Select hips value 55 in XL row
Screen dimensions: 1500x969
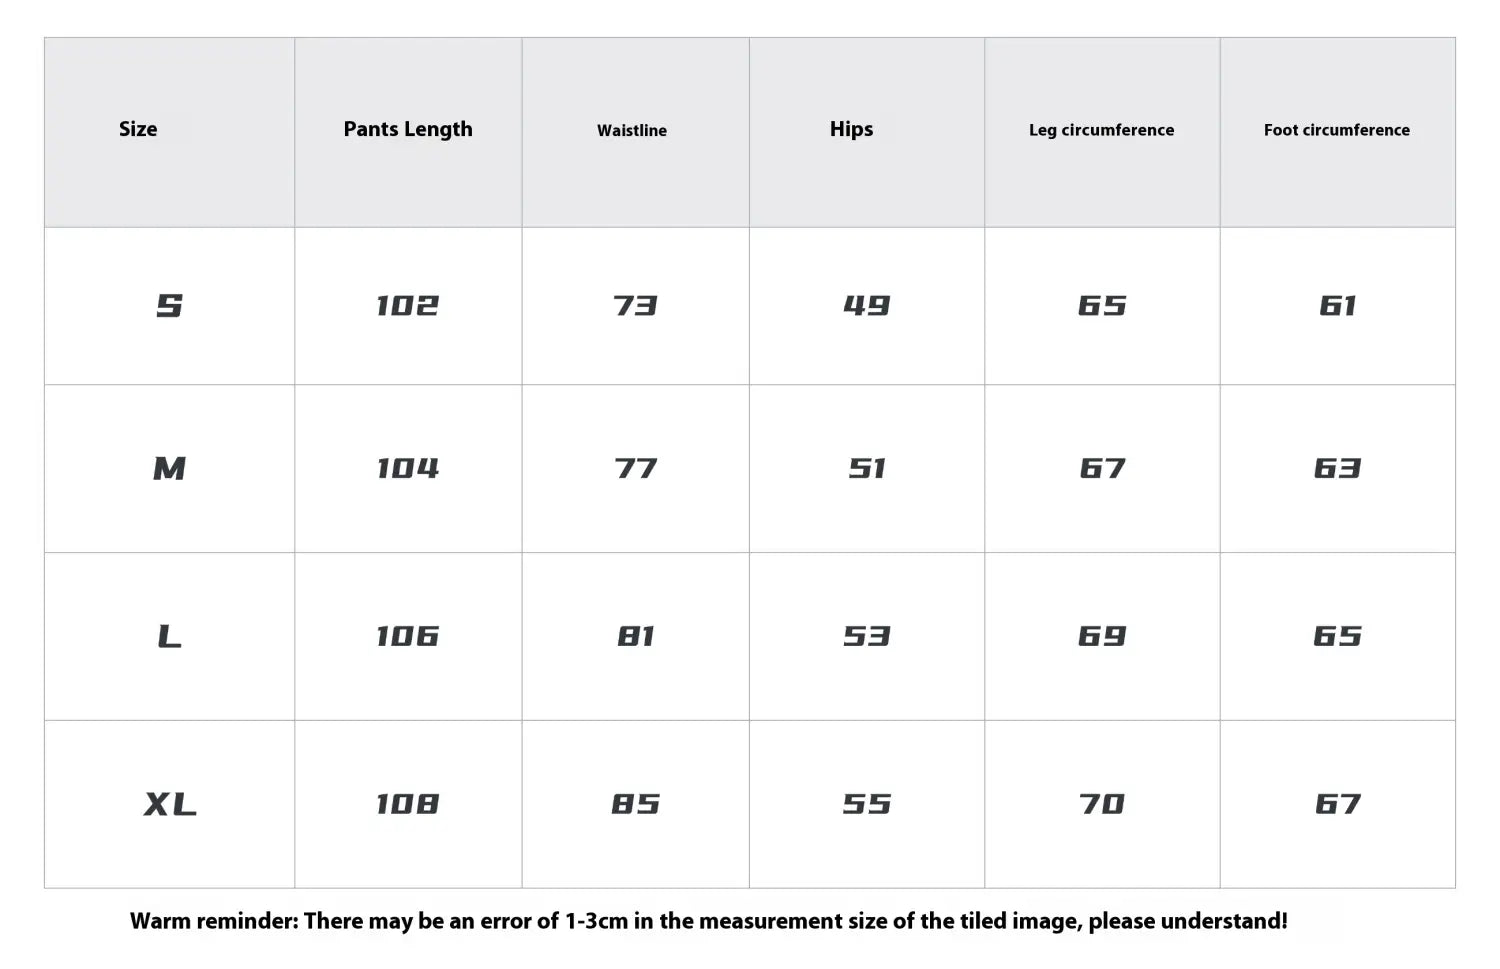point(866,804)
